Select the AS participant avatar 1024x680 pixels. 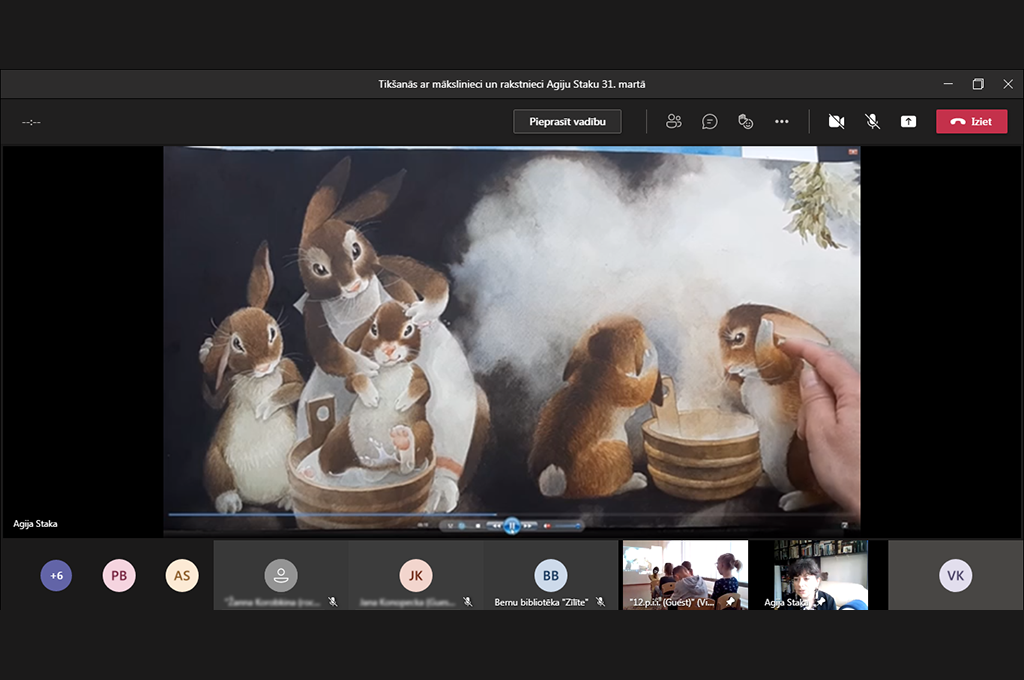click(182, 575)
